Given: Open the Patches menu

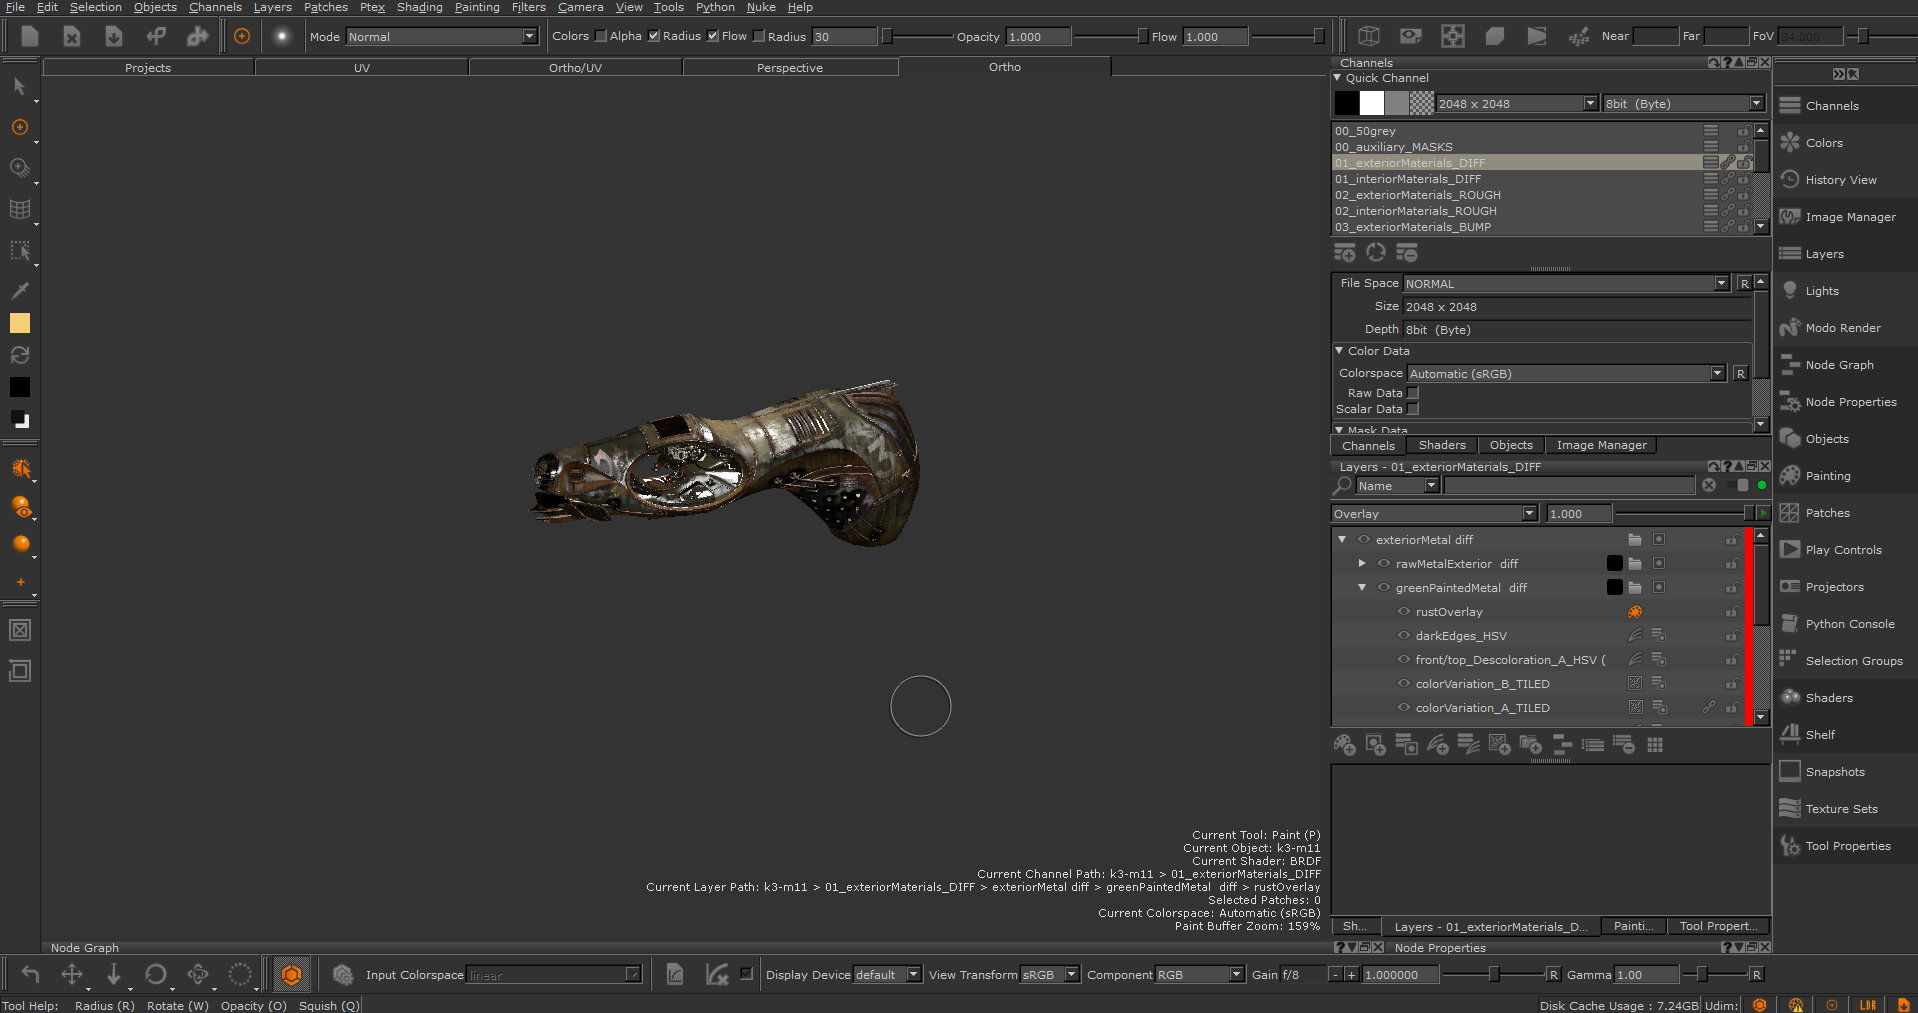Looking at the screenshot, I should (x=325, y=7).
